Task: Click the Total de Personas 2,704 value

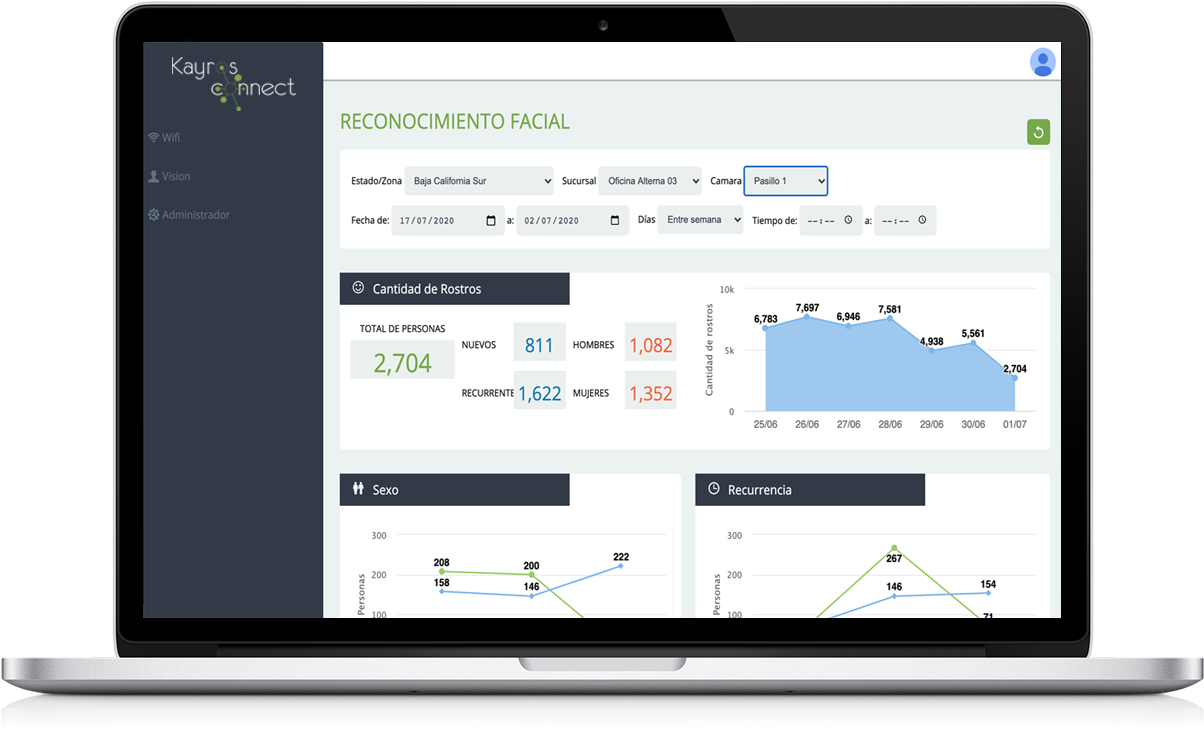Action: click(x=402, y=362)
